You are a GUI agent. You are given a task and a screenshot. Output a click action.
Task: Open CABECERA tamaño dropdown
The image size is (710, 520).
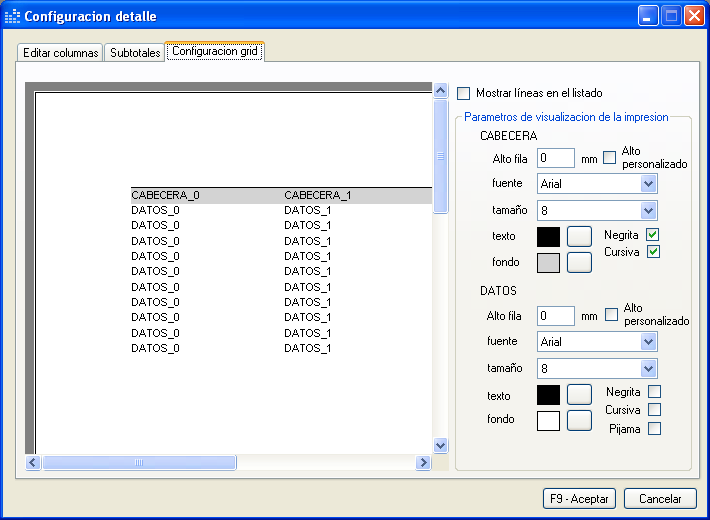[648, 211]
